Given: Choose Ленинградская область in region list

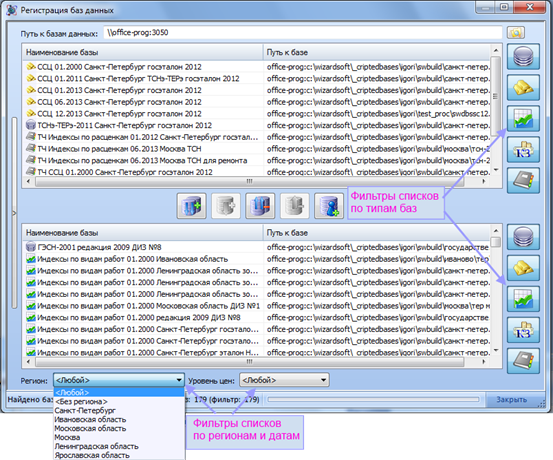Looking at the screenshot, I should coord(119,446).
